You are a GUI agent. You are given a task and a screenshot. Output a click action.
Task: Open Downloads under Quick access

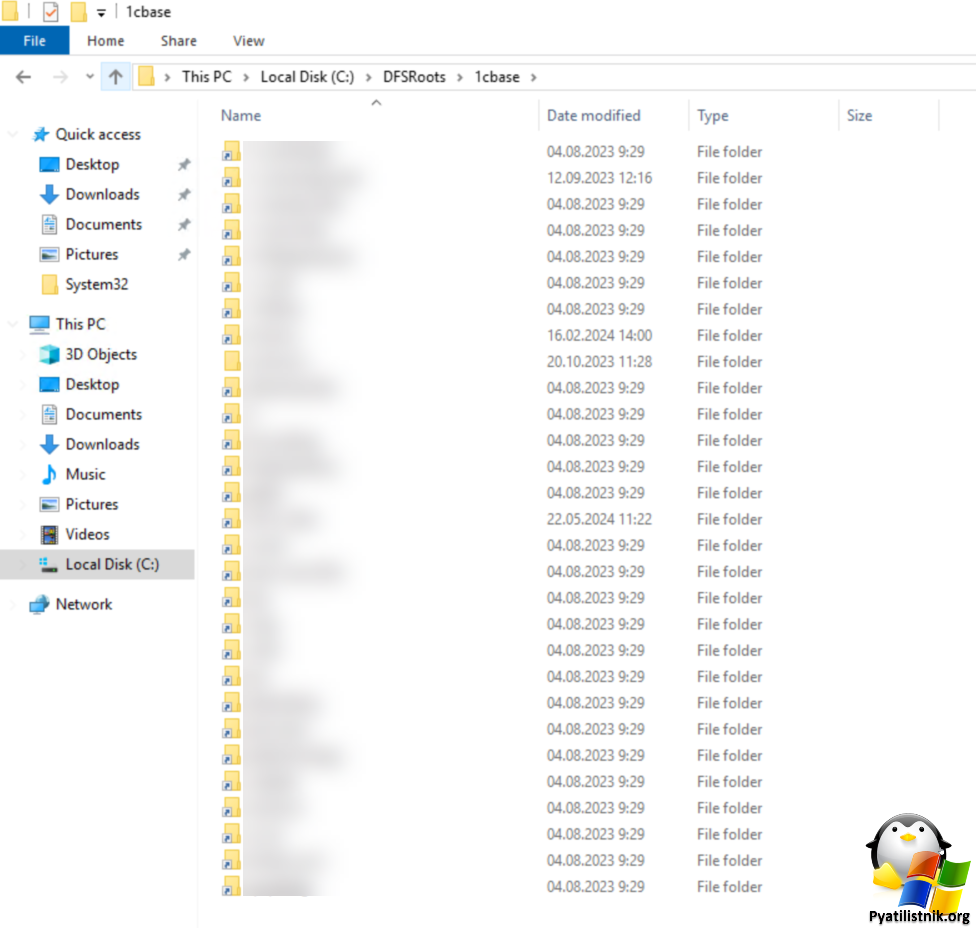point(102,194)
